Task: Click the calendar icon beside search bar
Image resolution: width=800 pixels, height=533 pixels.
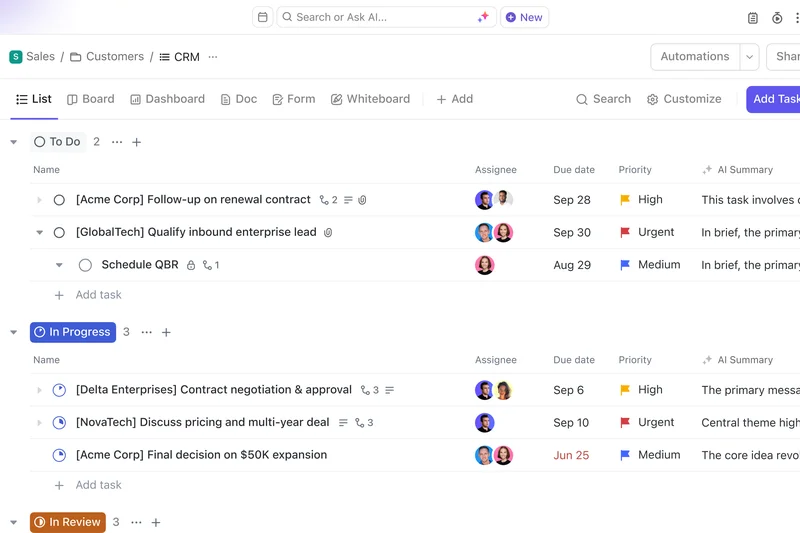Action: [x=262, y=17]
